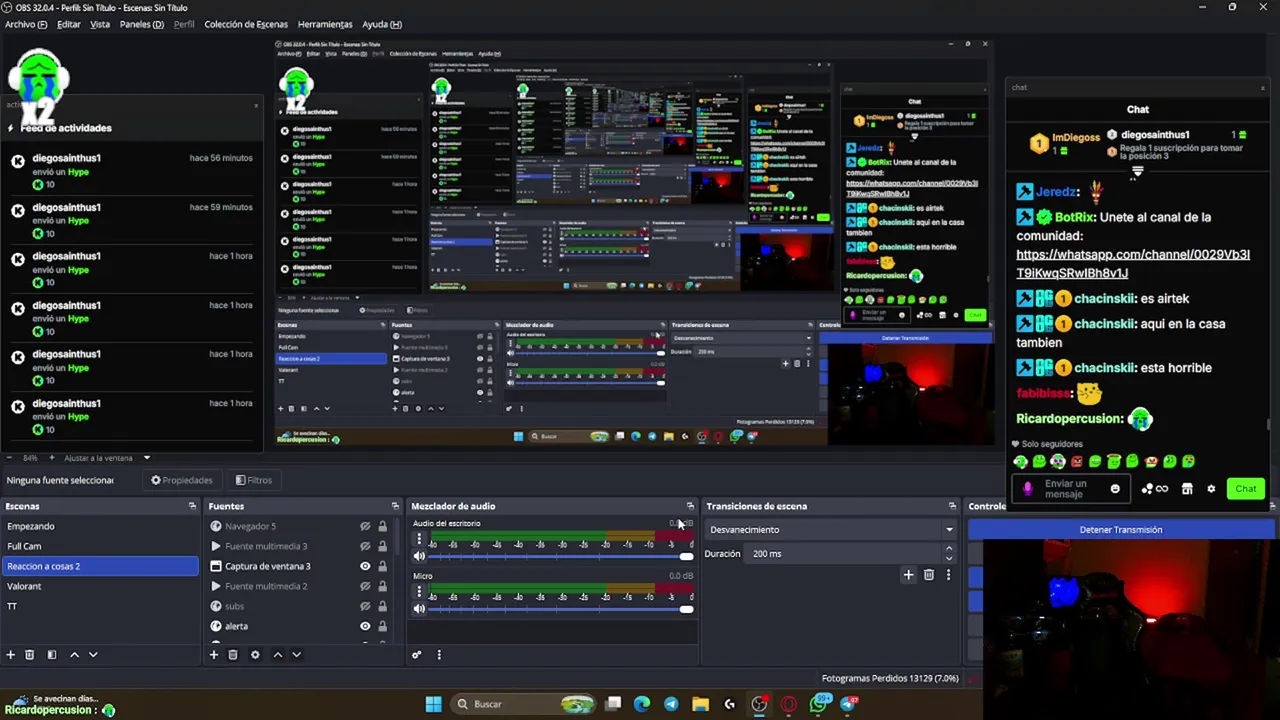This screenshot has width=1280, height=720.
Task: Move scene up with the arrow icon
Action: point(74,655)
